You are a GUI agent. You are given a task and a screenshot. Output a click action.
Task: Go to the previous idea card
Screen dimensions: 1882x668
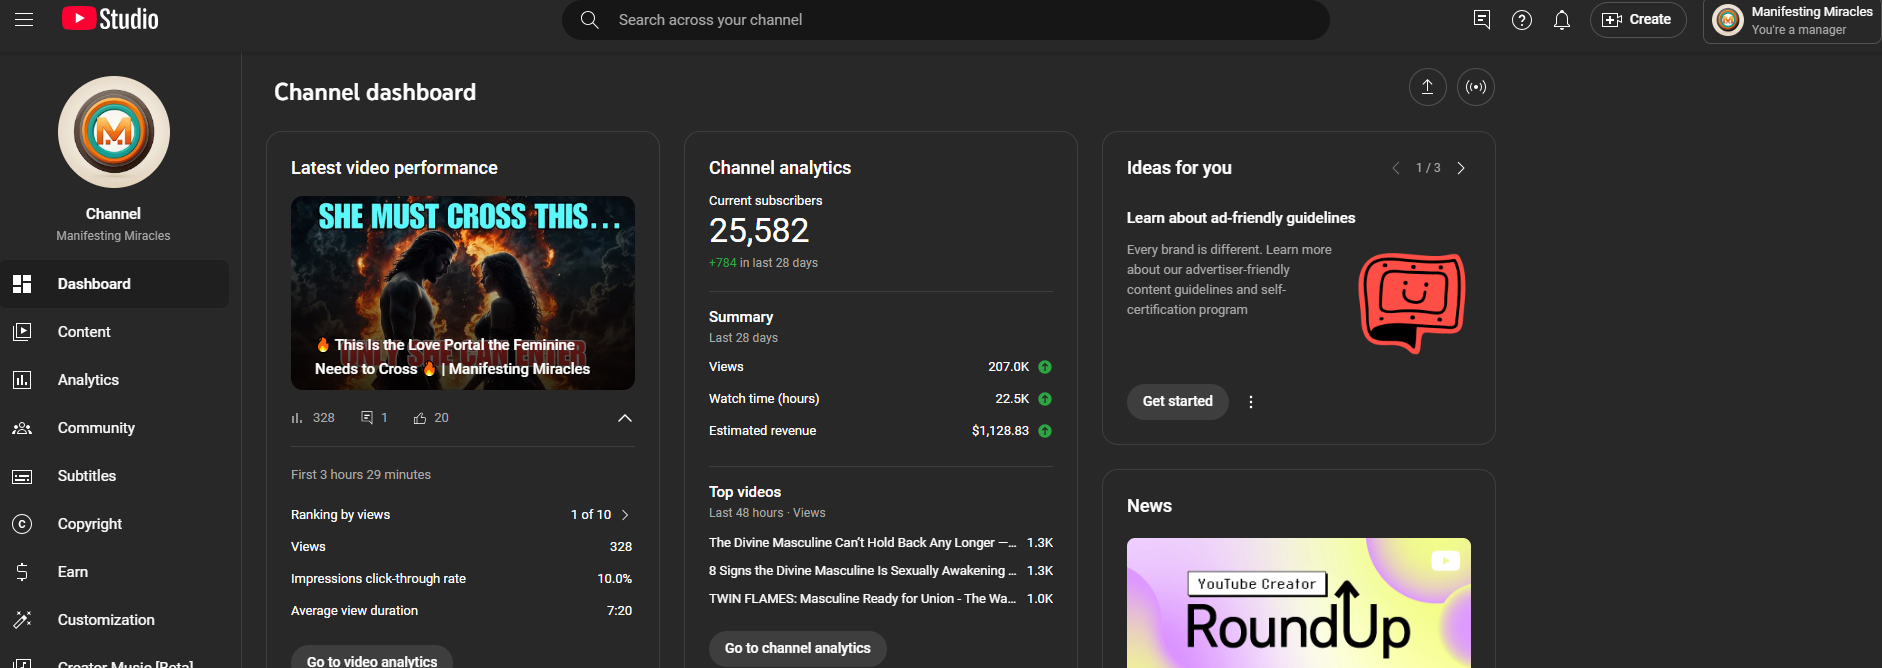(x=1396, y=168)
